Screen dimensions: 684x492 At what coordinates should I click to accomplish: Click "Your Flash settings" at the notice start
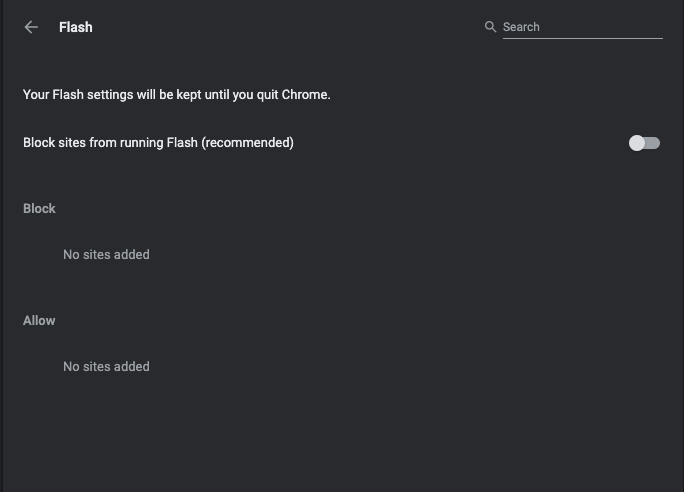[75, 95]
